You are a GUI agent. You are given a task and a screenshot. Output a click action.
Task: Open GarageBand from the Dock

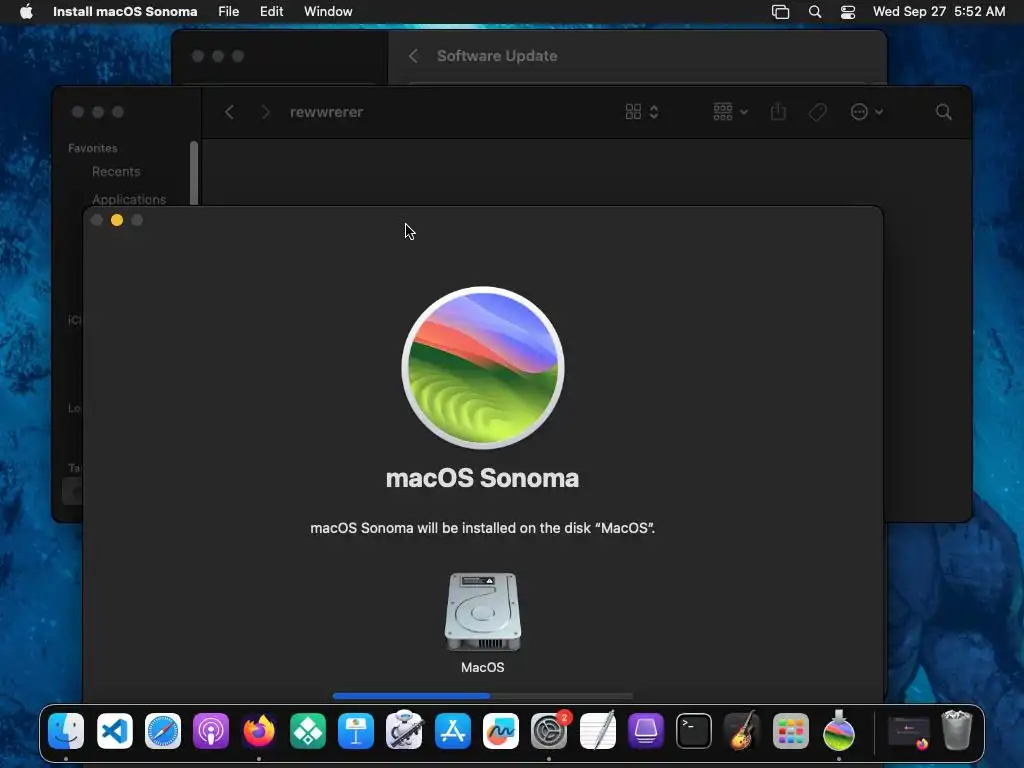click(x=742, y=730)
